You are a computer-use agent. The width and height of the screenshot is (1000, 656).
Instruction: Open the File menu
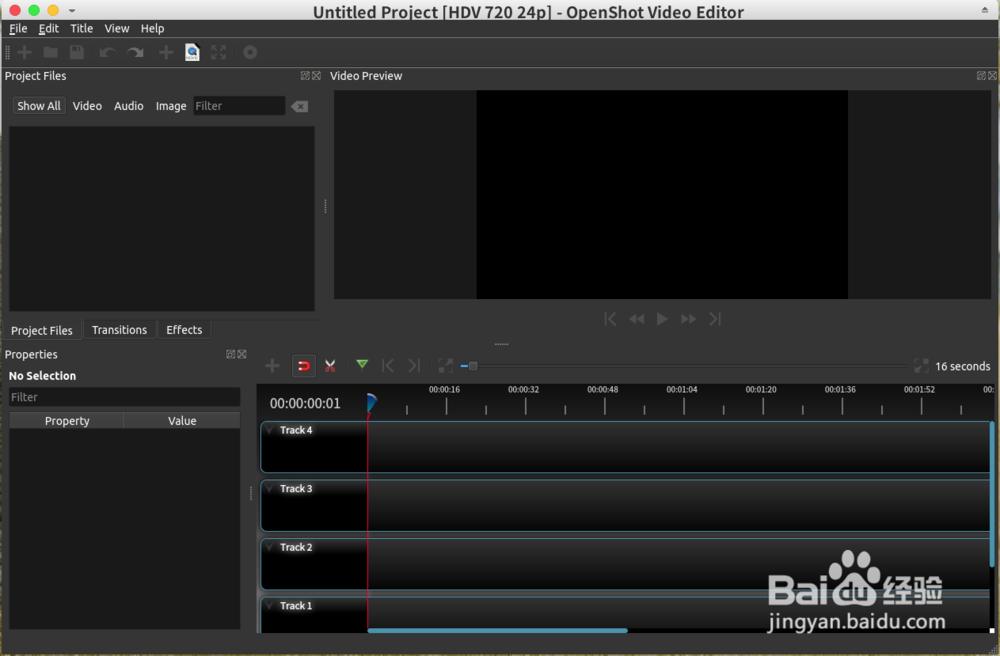pos(18,29)
